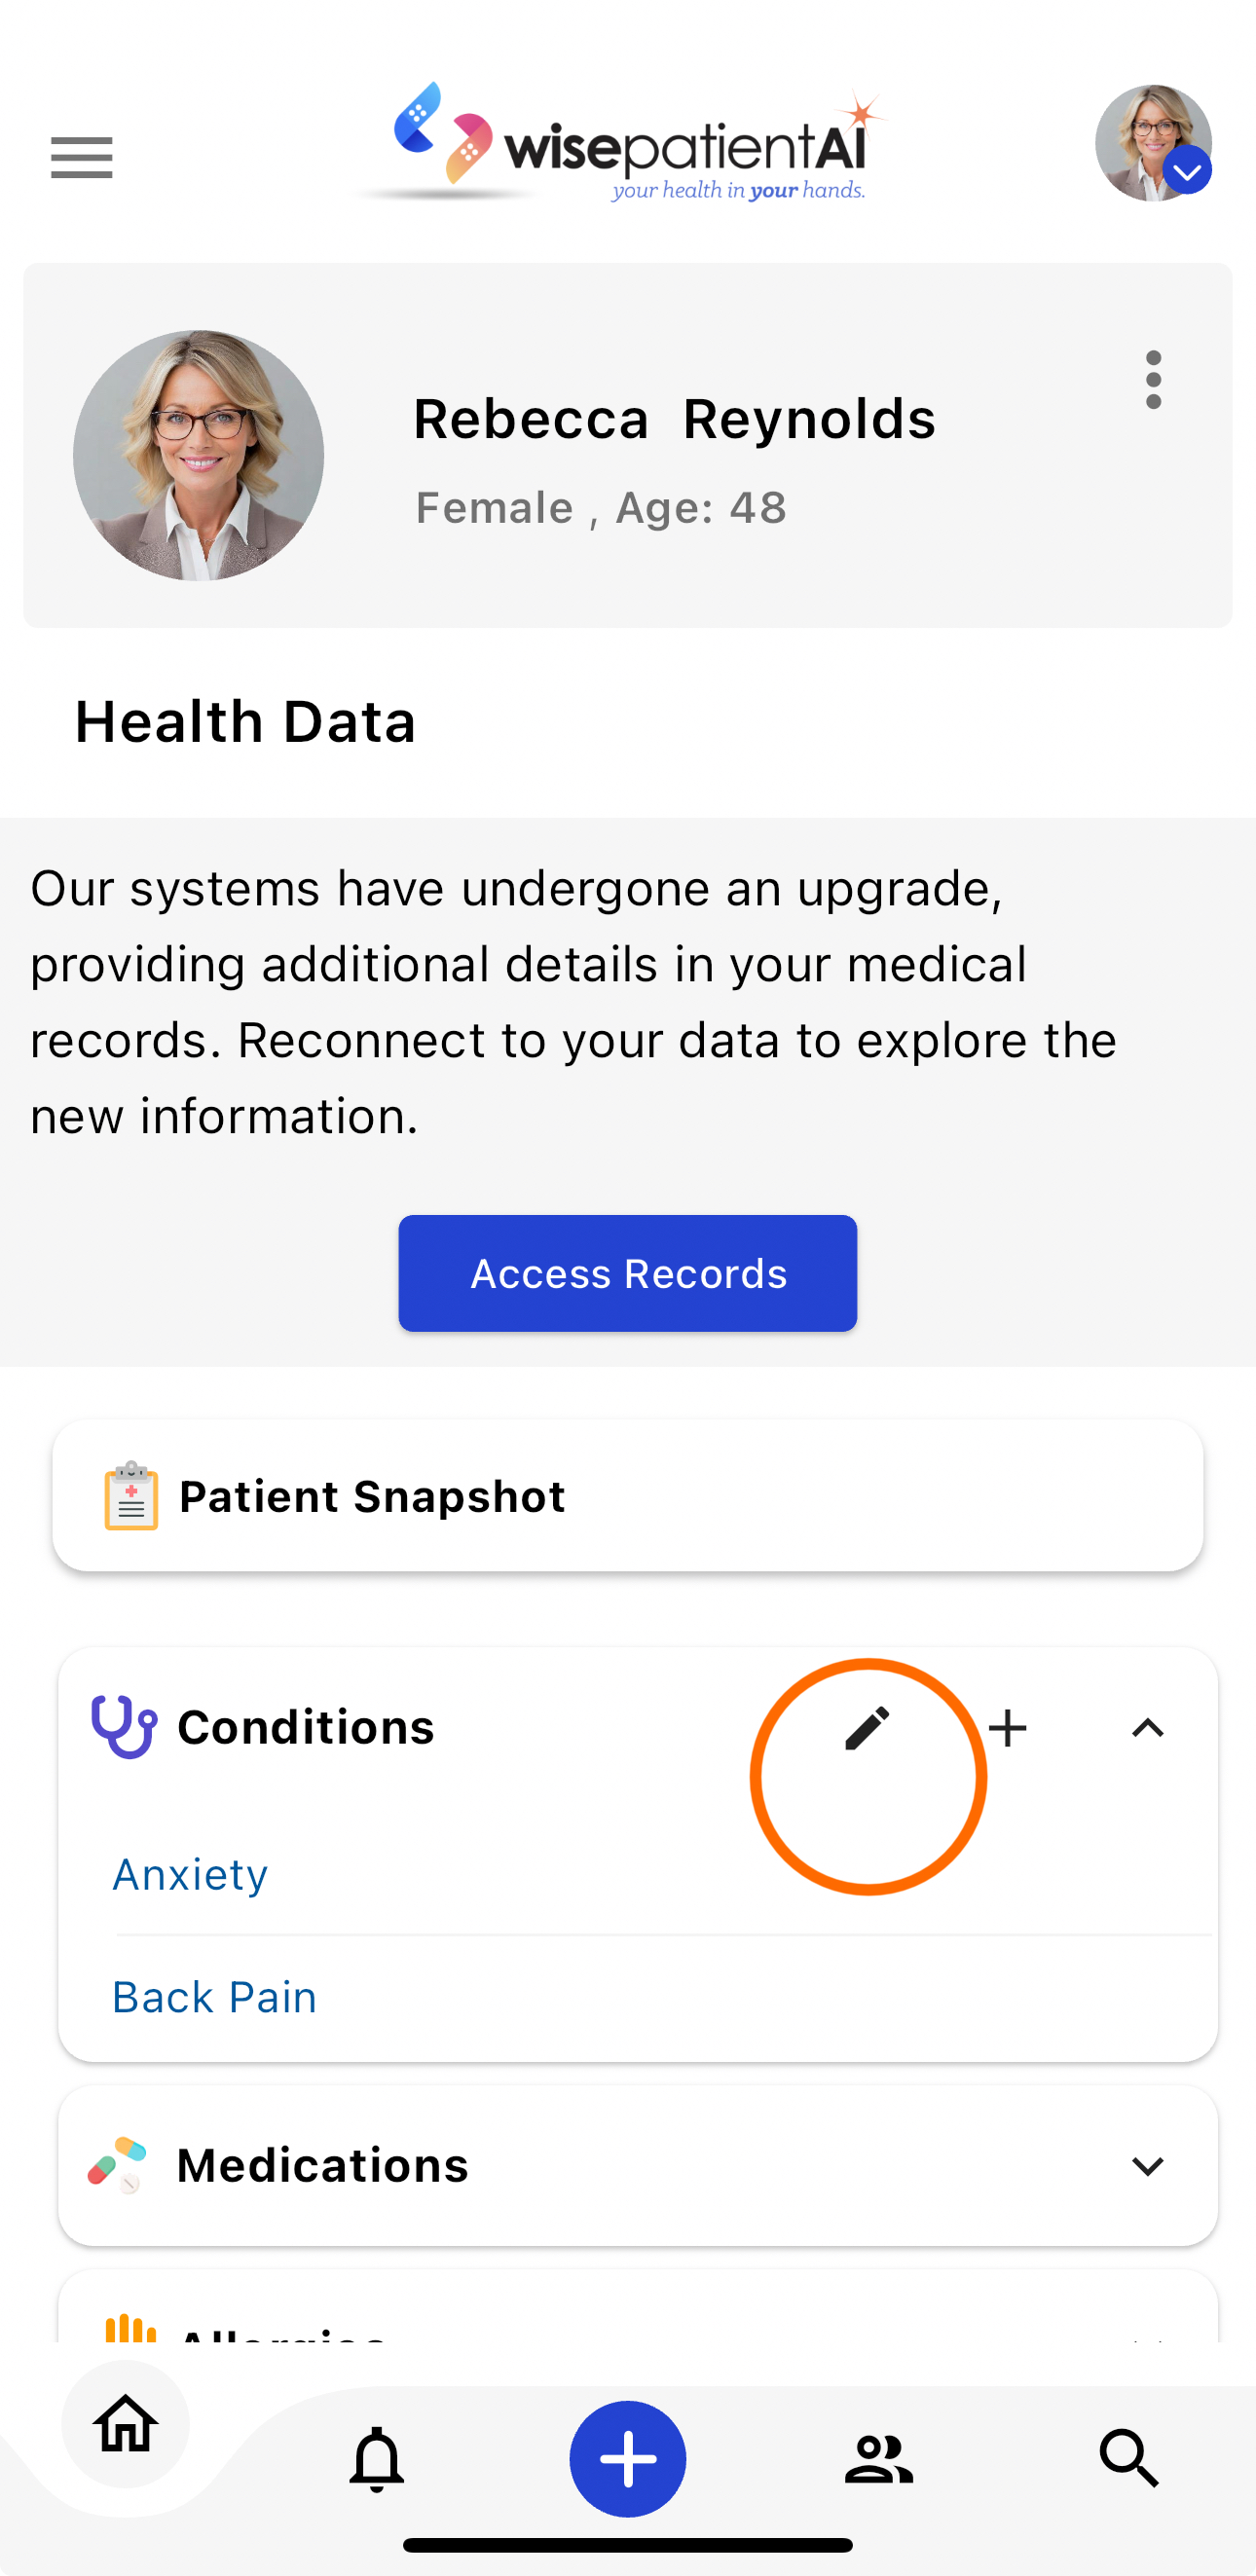The height and width of the screenshot is (2576, 1256).
Task: Open the hamburger menu
Action: coord(82,158)
